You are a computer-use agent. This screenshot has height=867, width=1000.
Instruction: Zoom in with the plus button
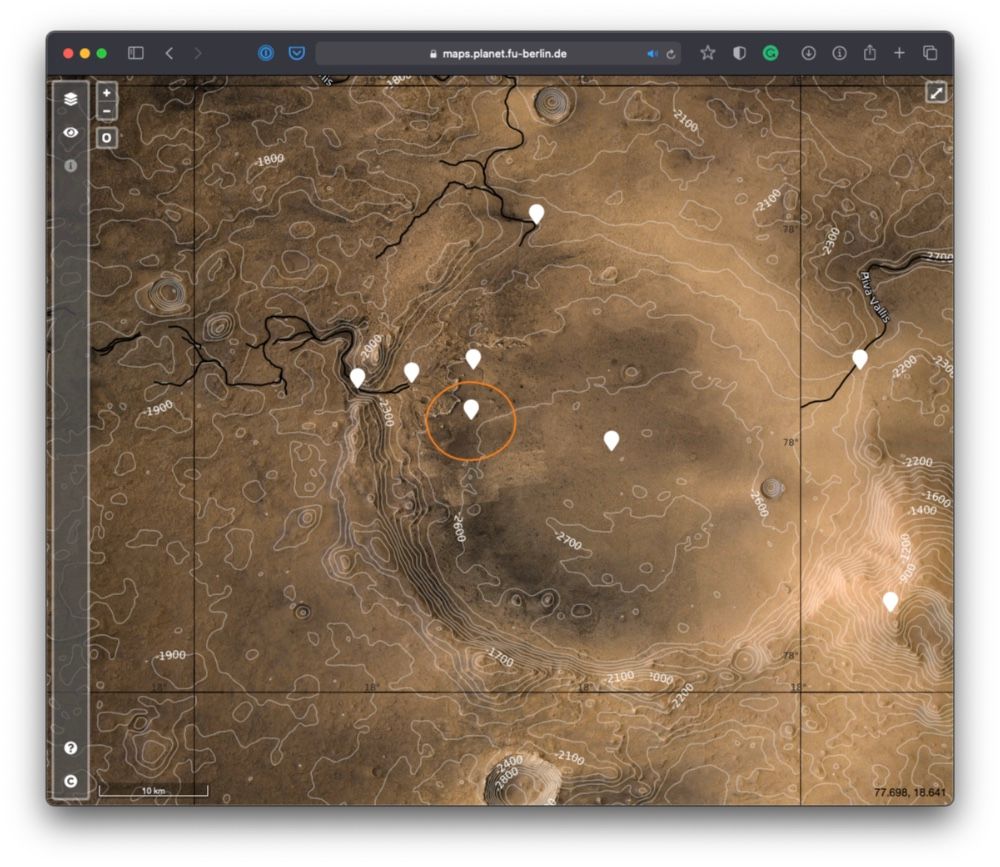(x=107, y=93)
